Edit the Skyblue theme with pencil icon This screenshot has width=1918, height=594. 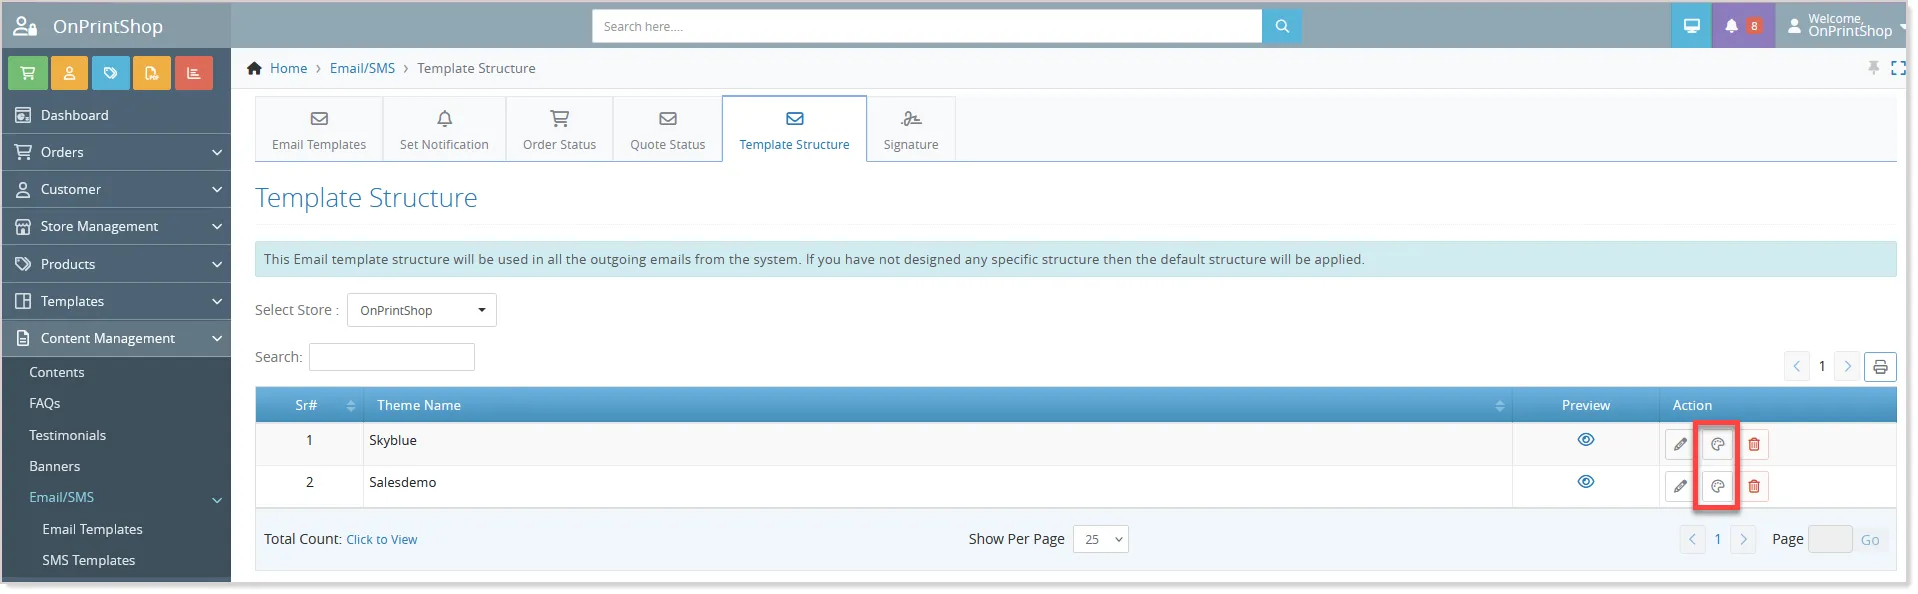click(1680, 444)
